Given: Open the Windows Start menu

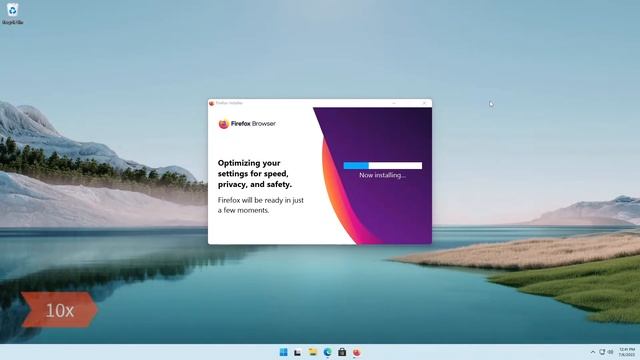Looking at the screenshot, I should 283,352.
